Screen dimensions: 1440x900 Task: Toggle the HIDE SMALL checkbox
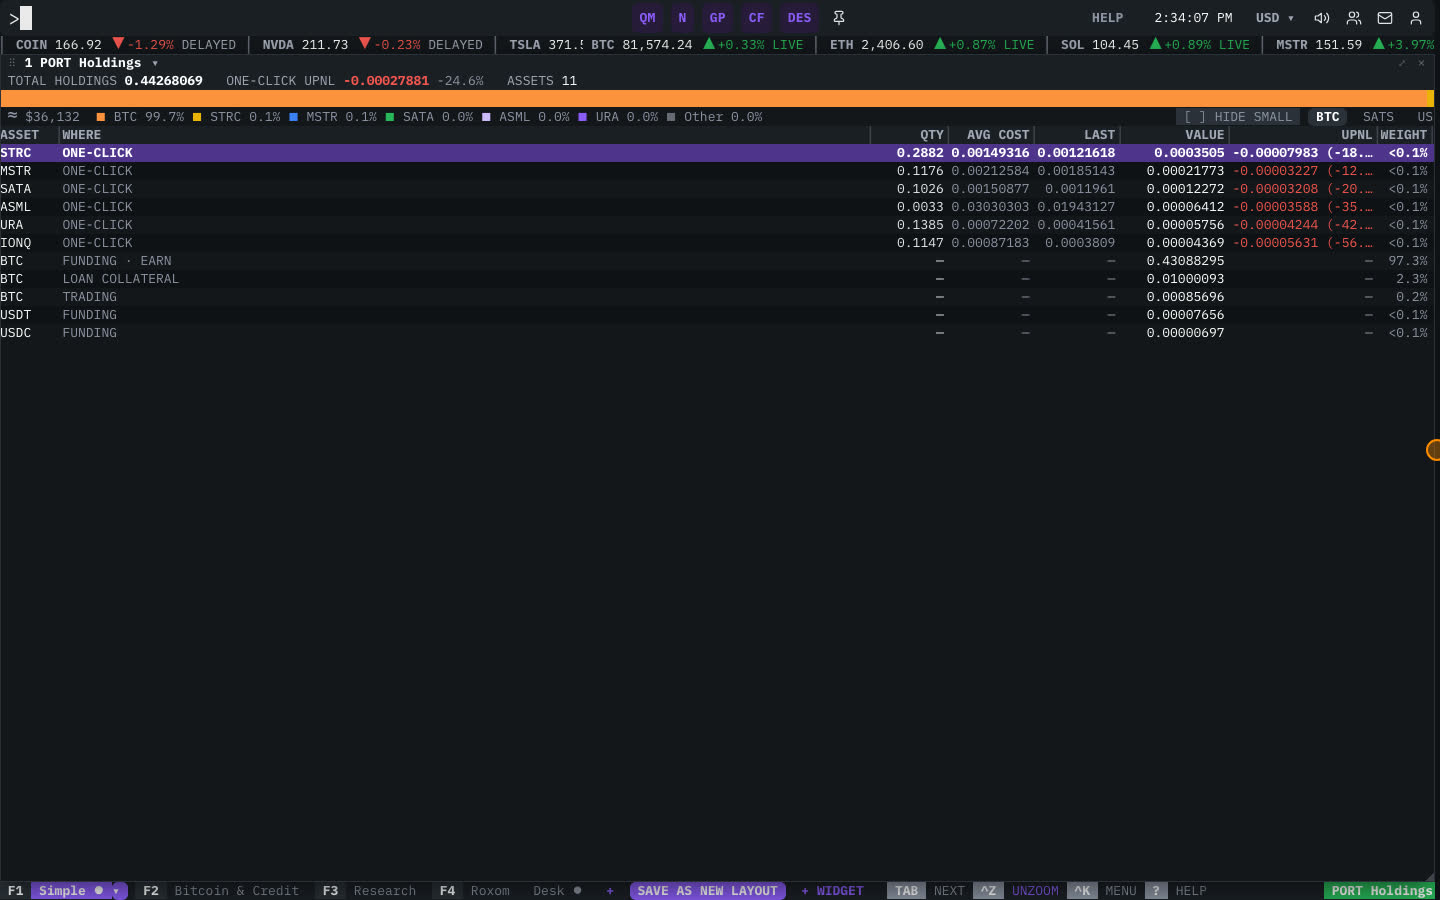pos(1238,117)
